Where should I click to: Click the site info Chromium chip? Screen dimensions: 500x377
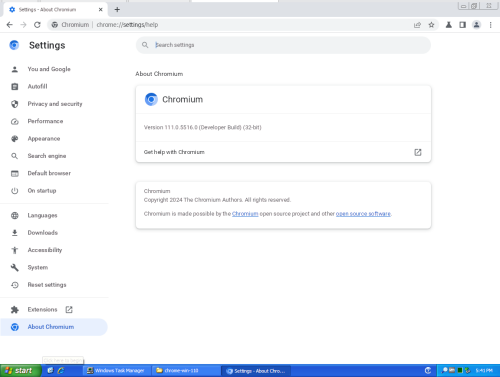[x=71, y=25]
